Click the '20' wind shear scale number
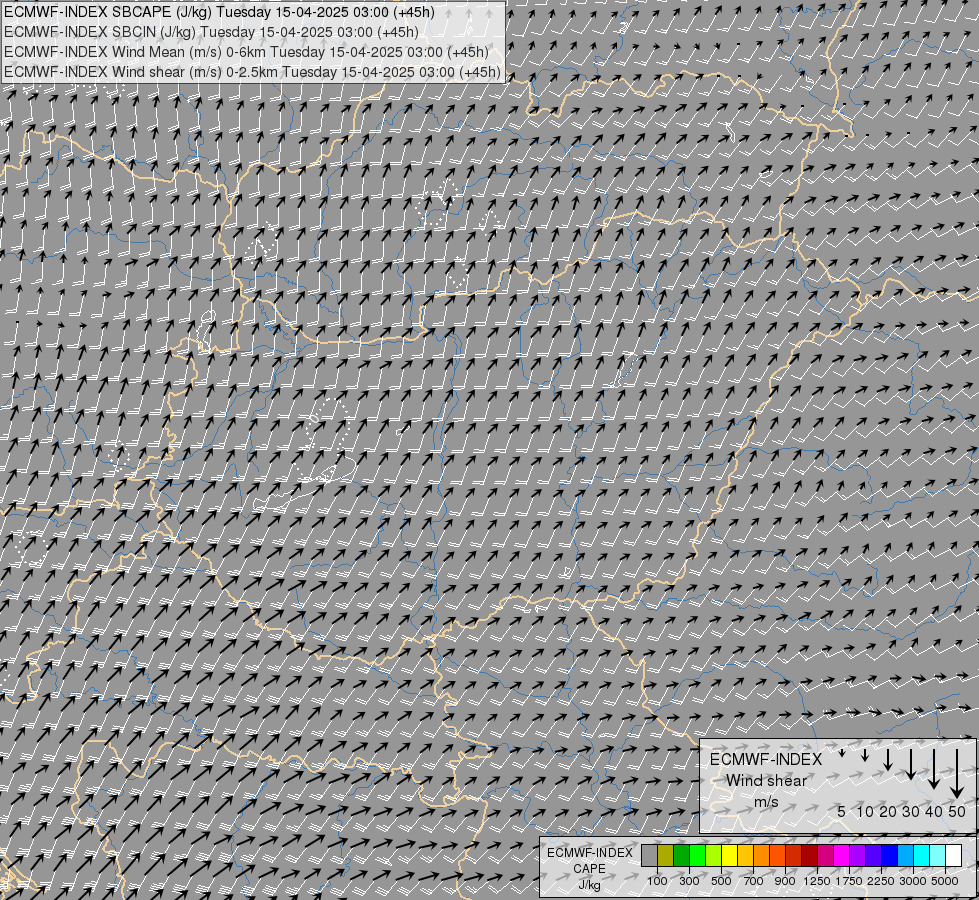This screenshot has width=979, height=900. click(888, 811)
